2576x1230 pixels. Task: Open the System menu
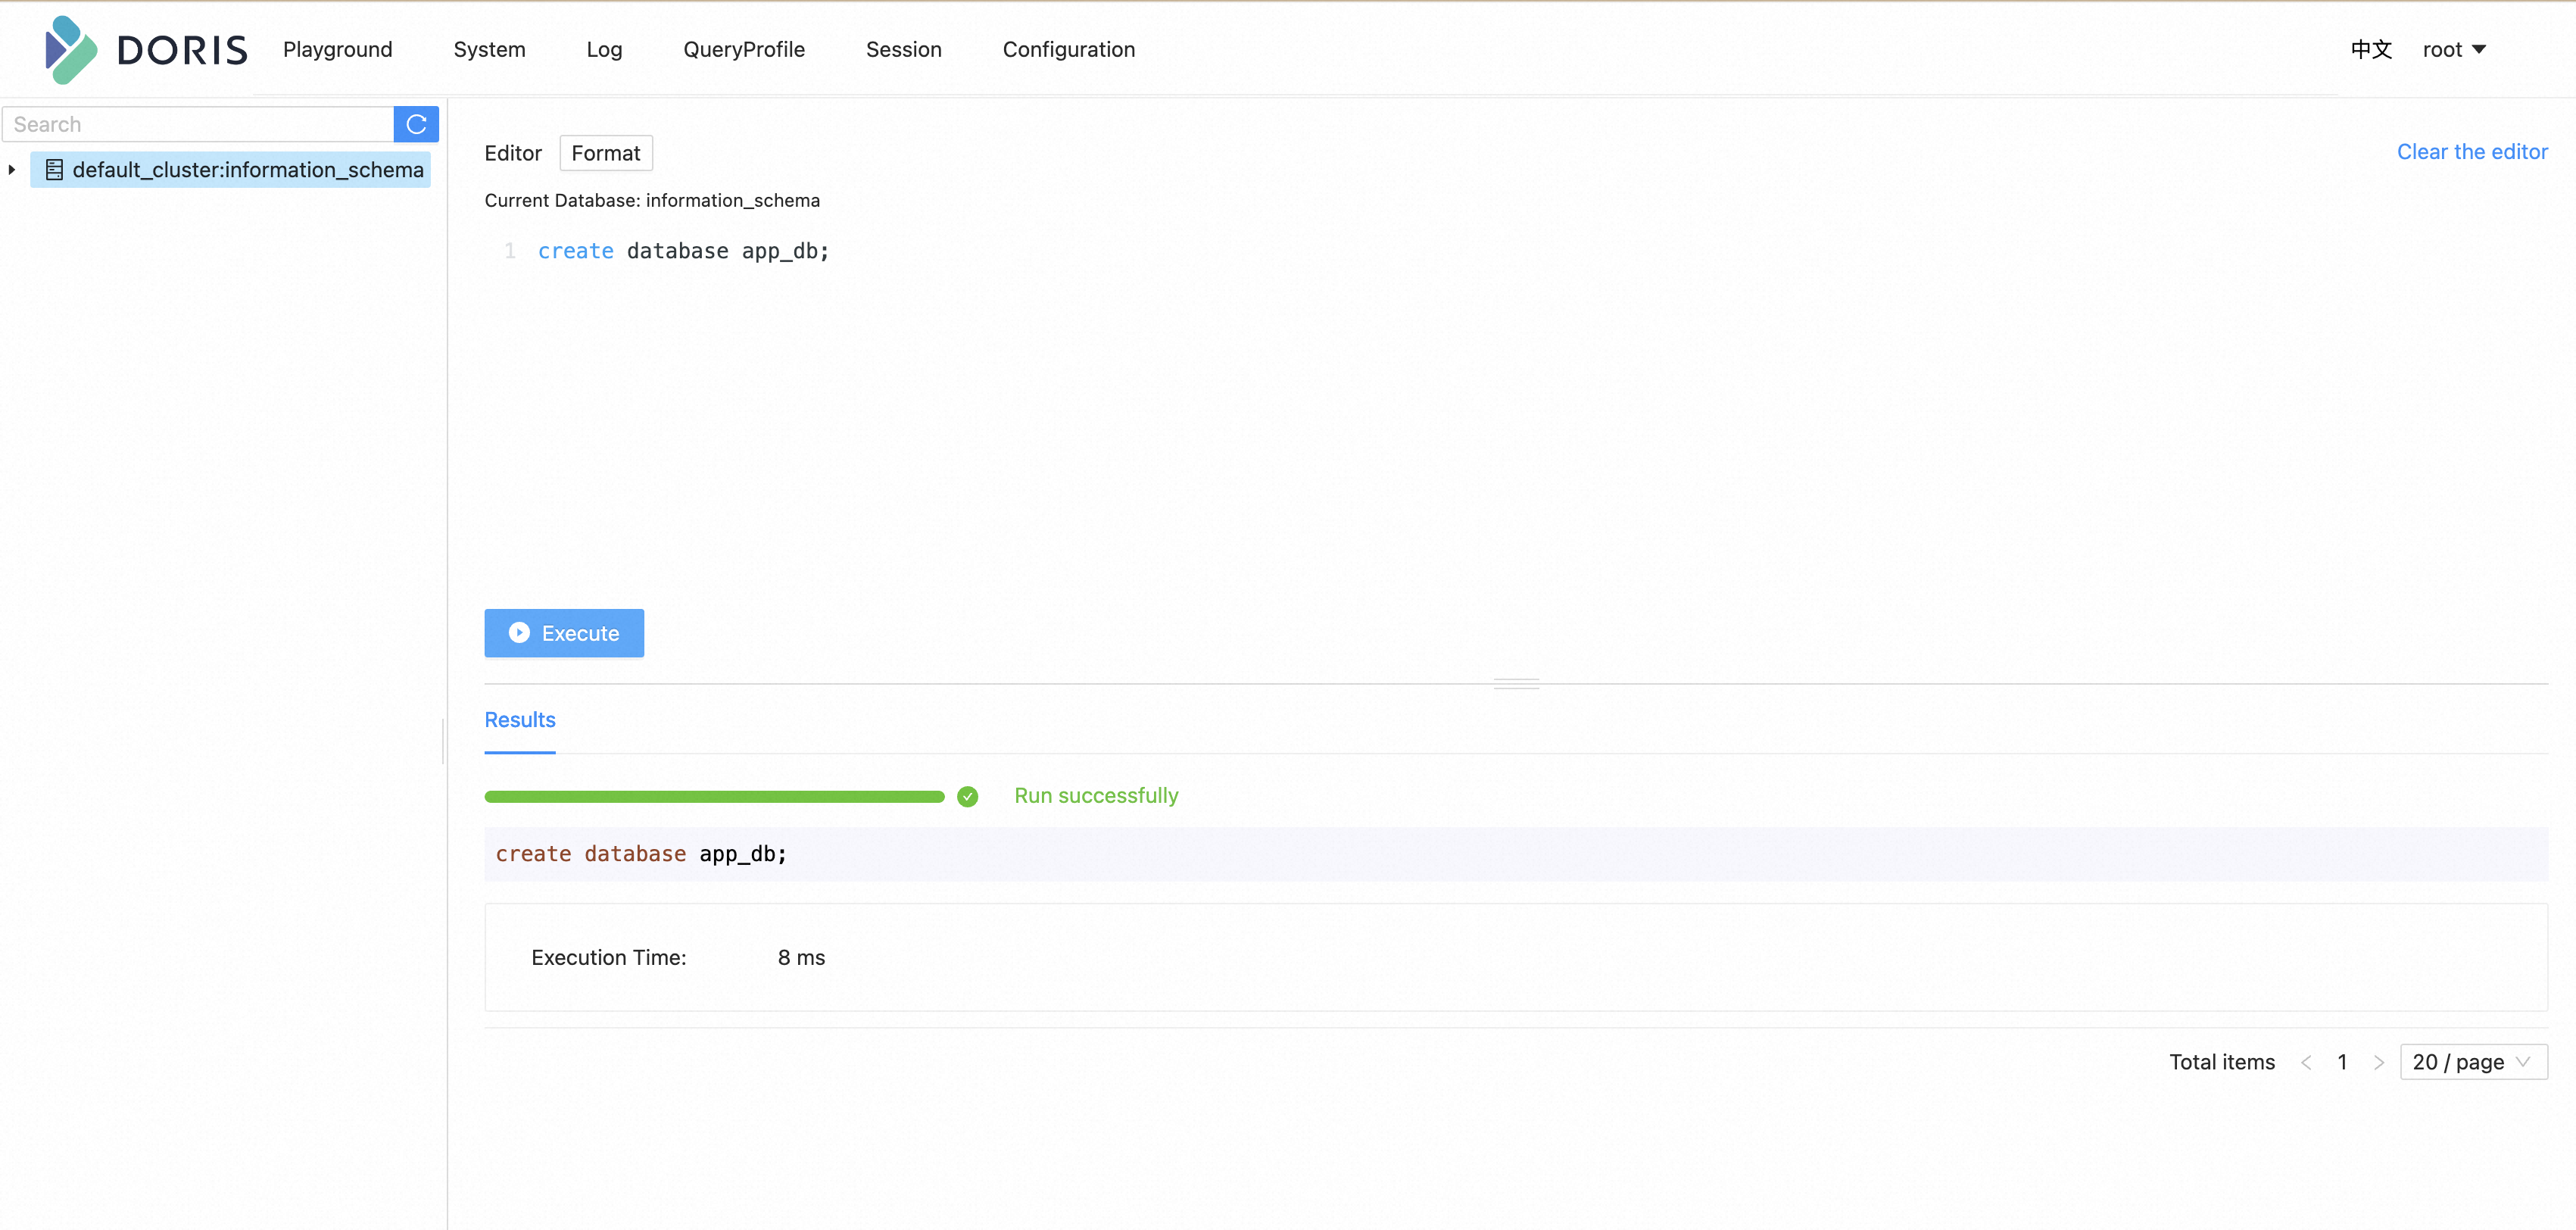pyautogui.click(x=489, y=49)
